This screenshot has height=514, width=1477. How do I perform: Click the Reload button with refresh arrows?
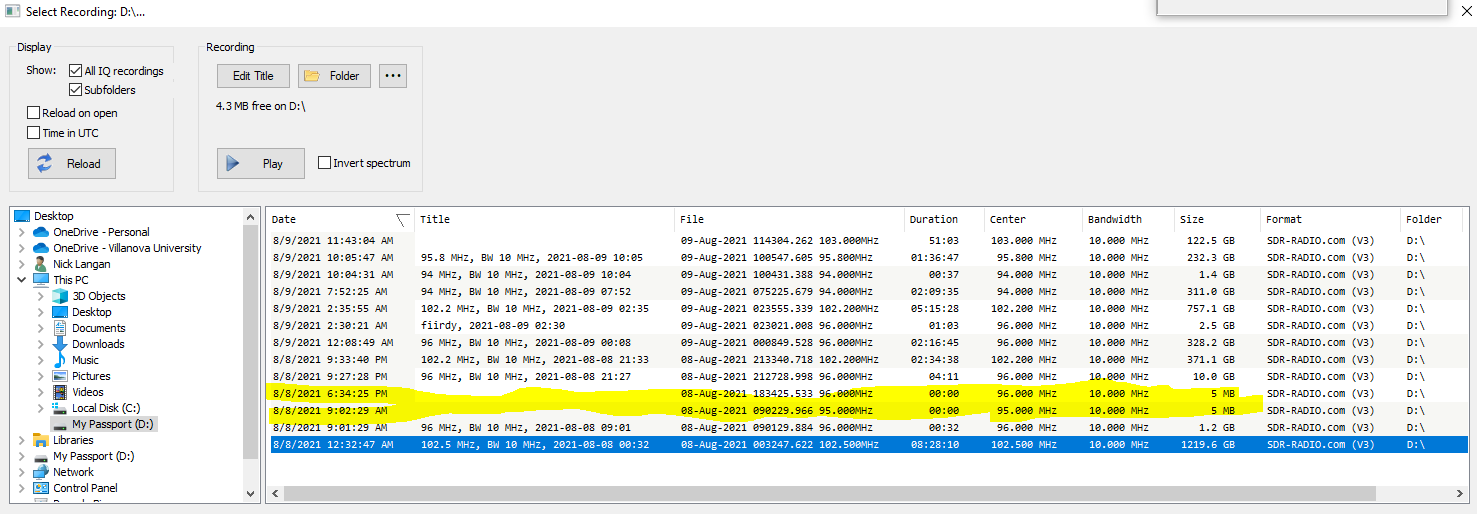(x=72, y=164)
